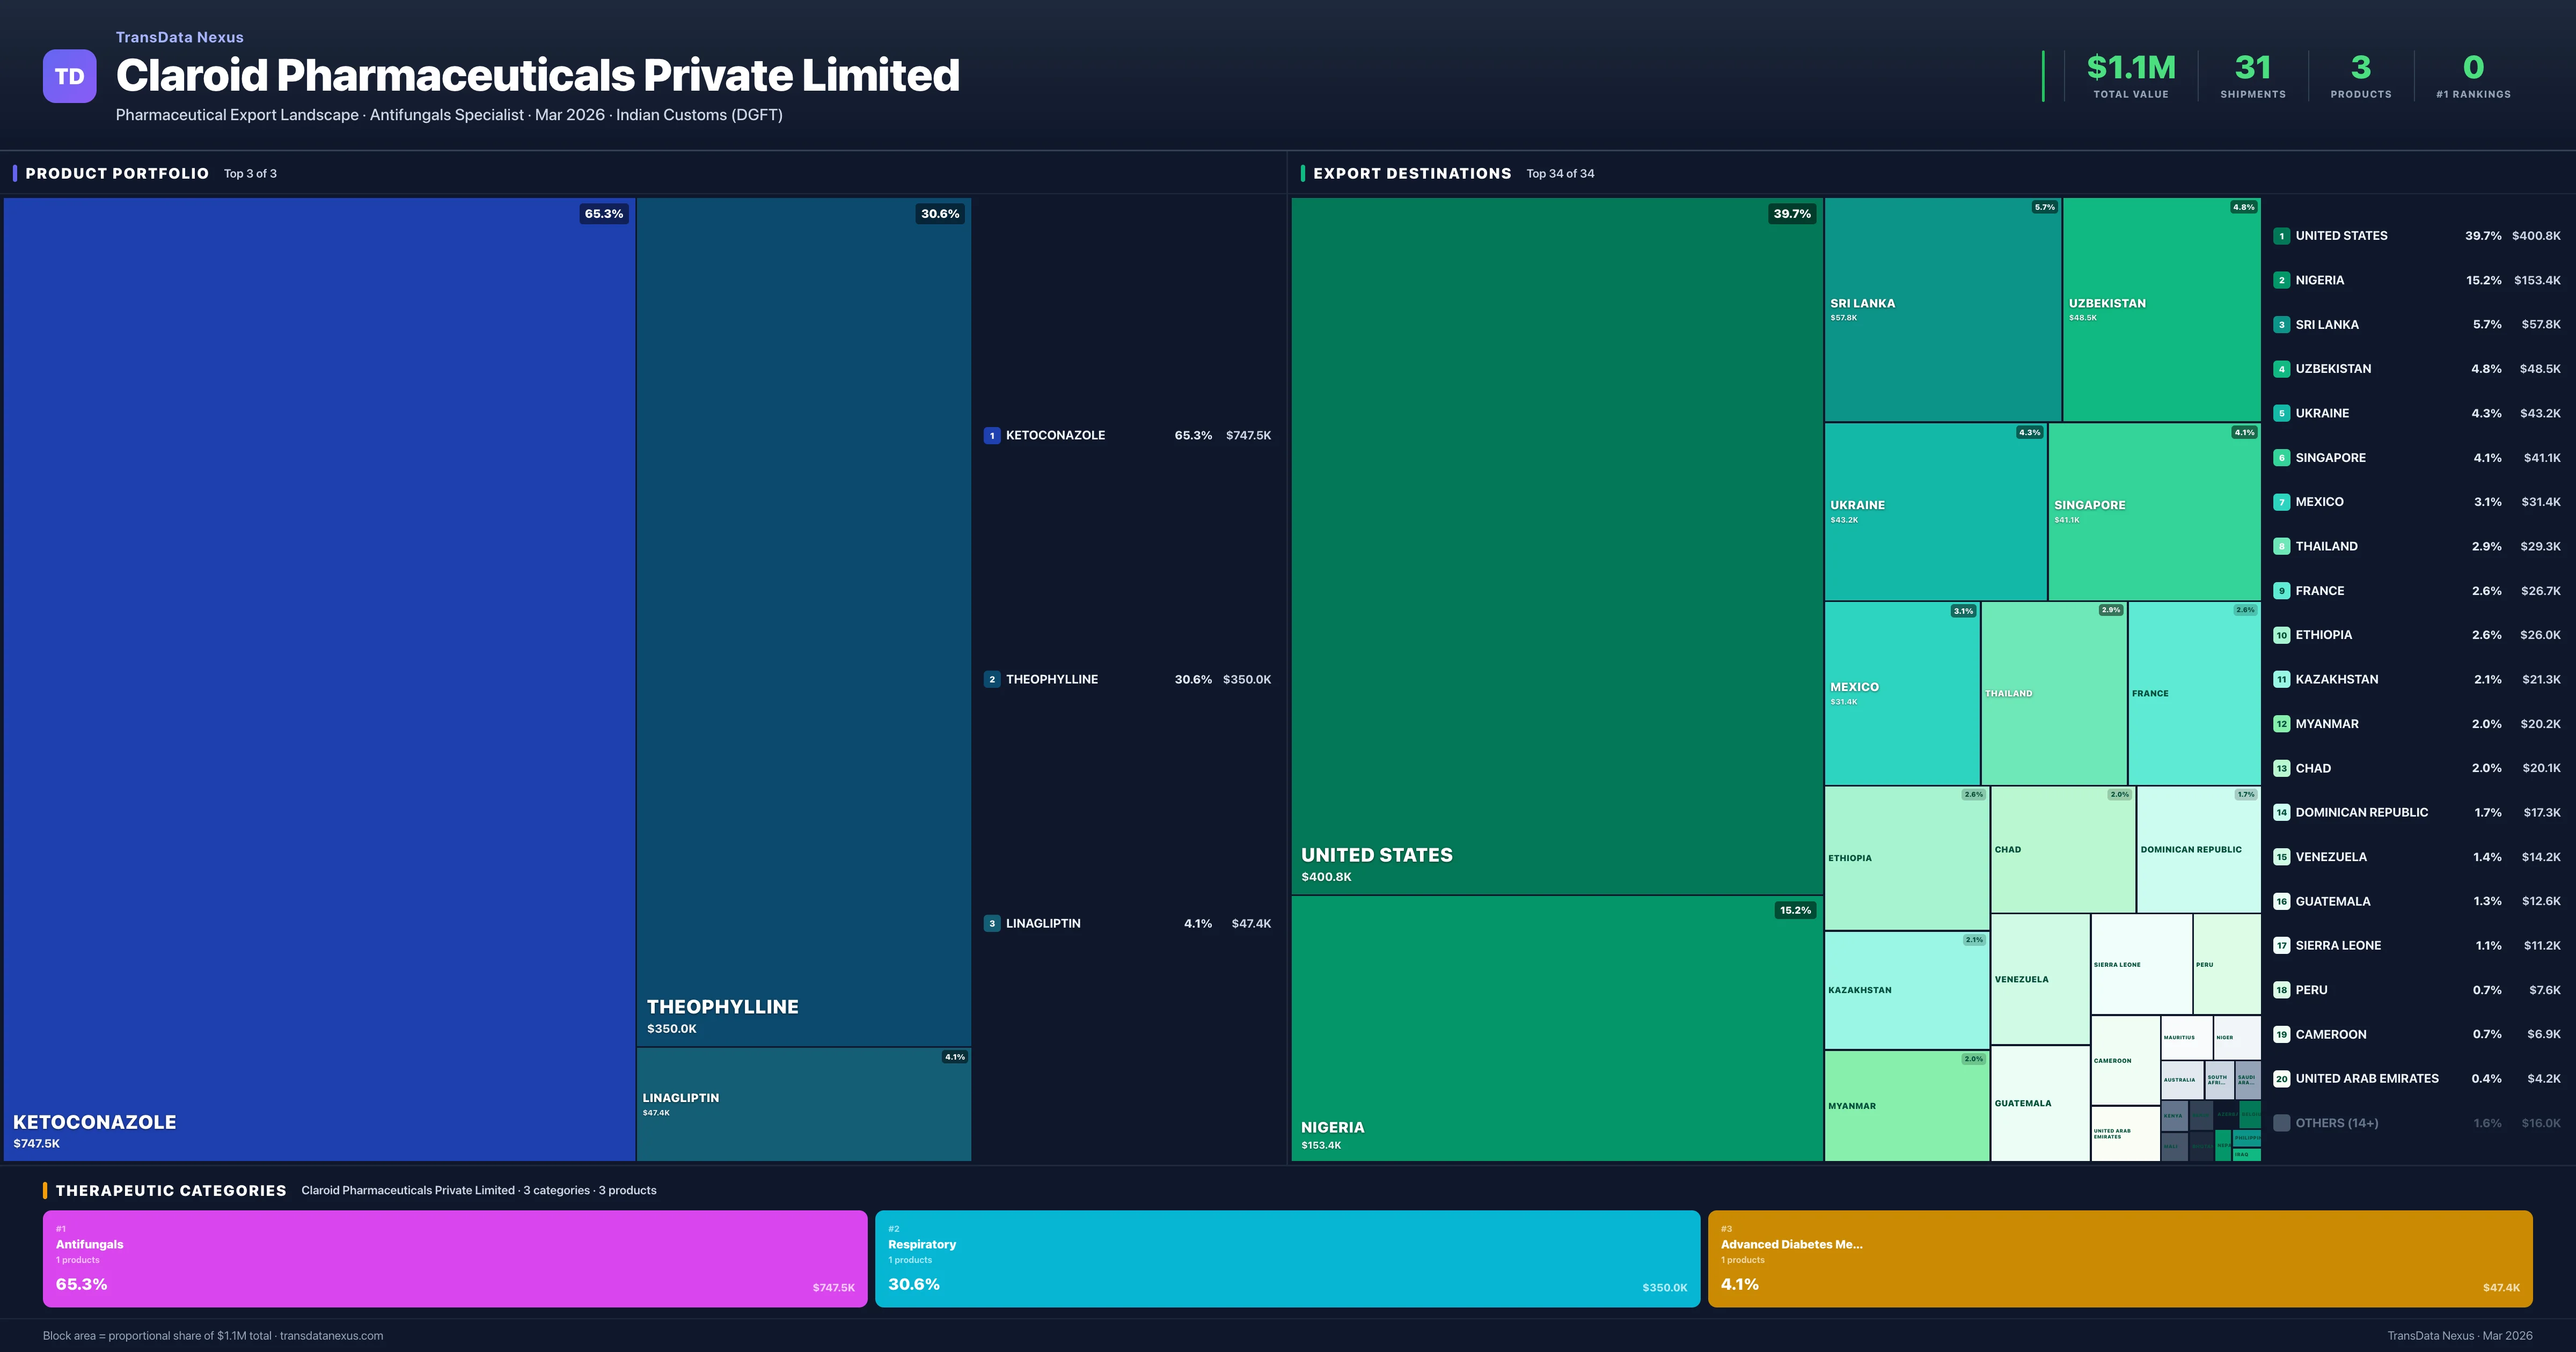Click the rank 3 badge beside LINAGLIPTIN
Screen dimensions: 2576x1352
pos(992,922)
